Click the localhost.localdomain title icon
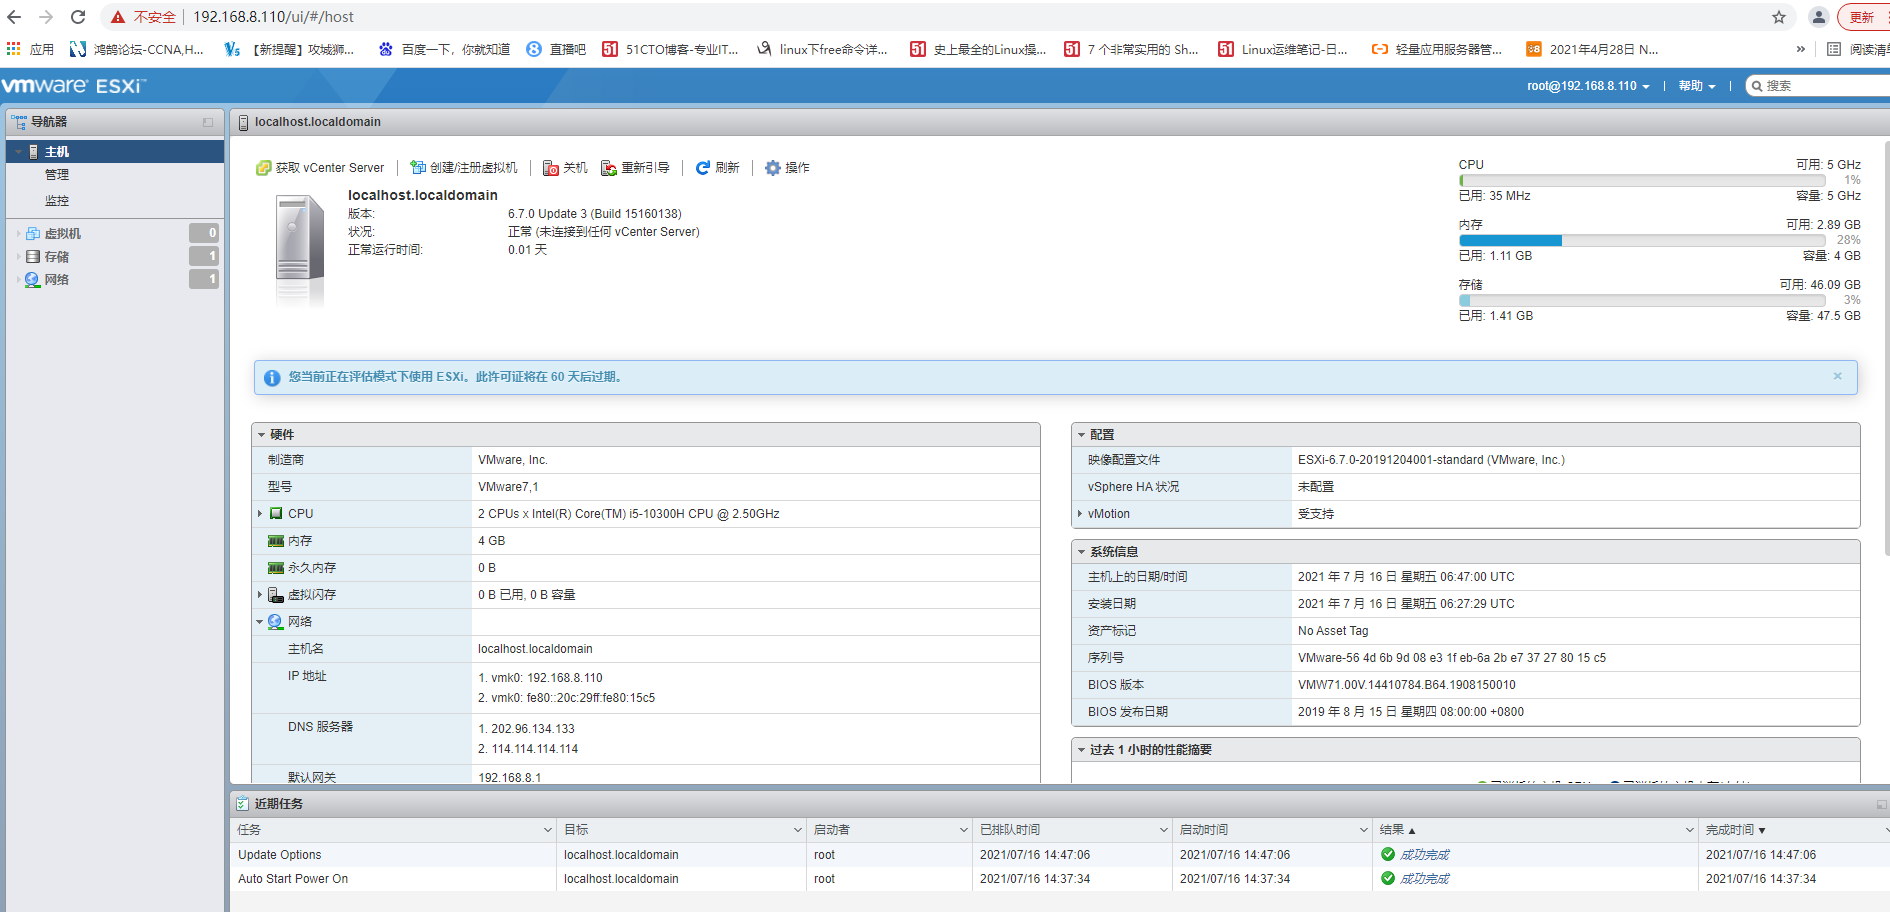 [243, 122]
